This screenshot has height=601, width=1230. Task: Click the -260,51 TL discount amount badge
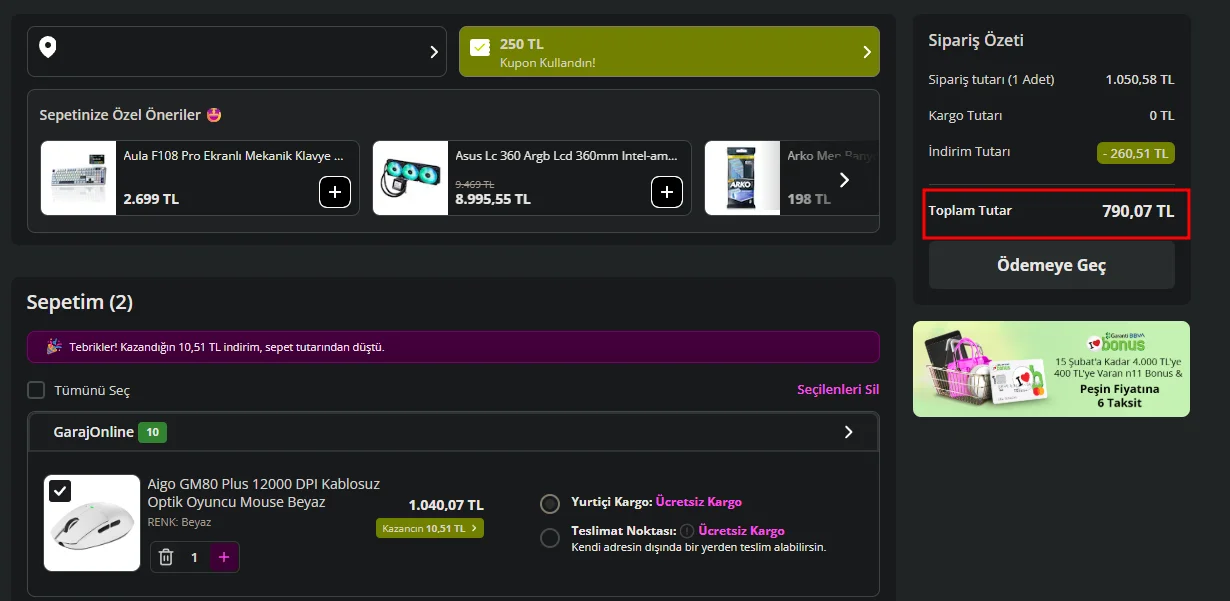tap(1136, 153)
